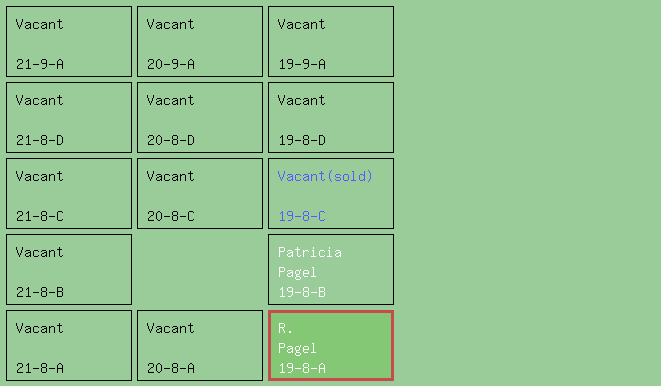The height and width of the screenshot is (386, 661).
Task: Click the blue 19-8-C plot label
Action: pos(302,216)
